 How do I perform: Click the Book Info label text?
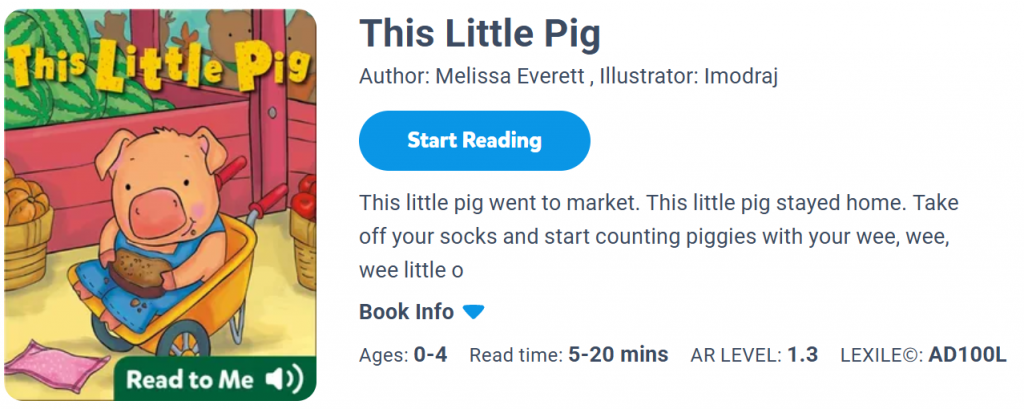pyautogui.click(x=406, y=312)
